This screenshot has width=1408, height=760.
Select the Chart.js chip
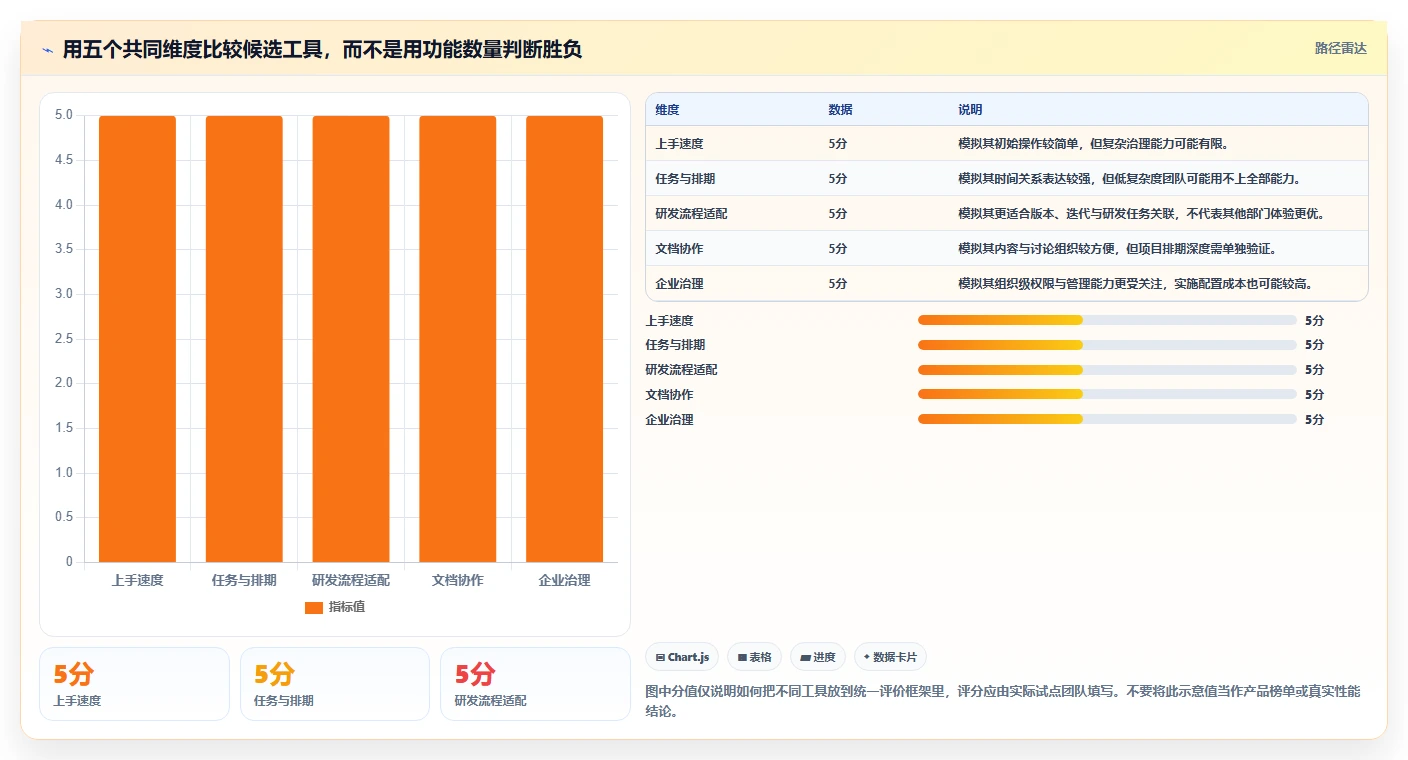682,657
